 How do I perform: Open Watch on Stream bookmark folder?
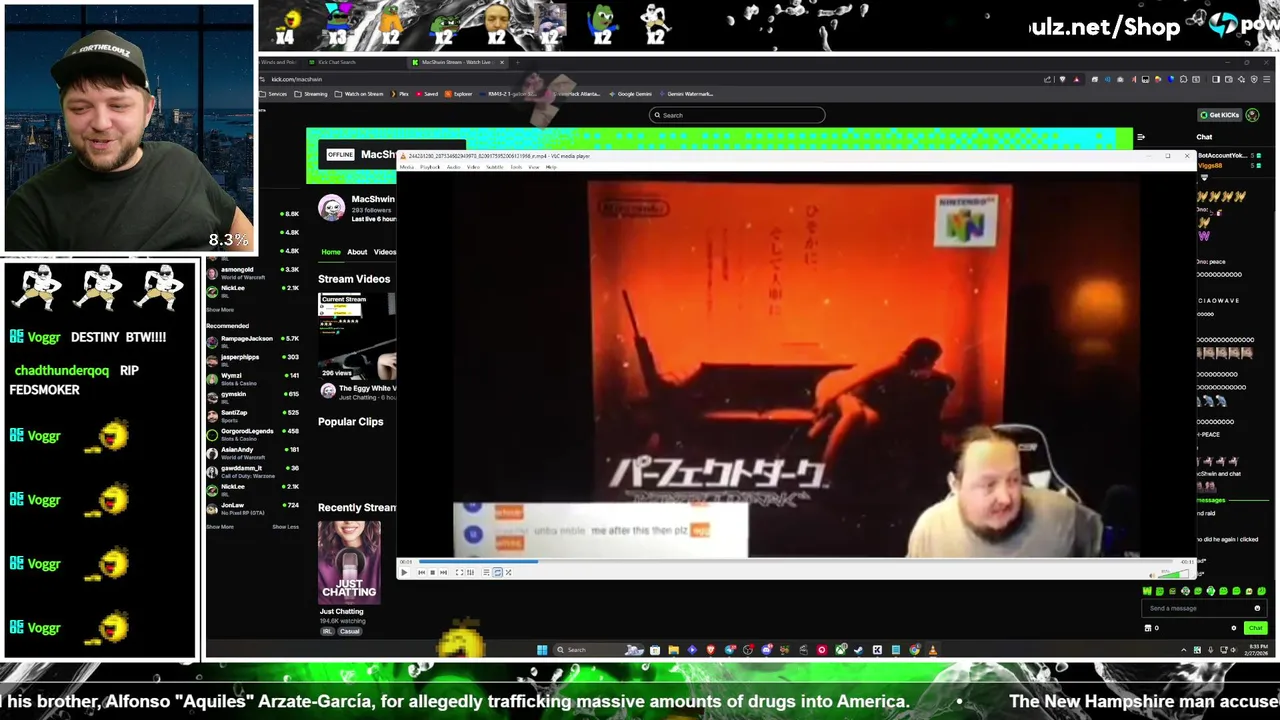pyautogui.click(x=359, y=94)
